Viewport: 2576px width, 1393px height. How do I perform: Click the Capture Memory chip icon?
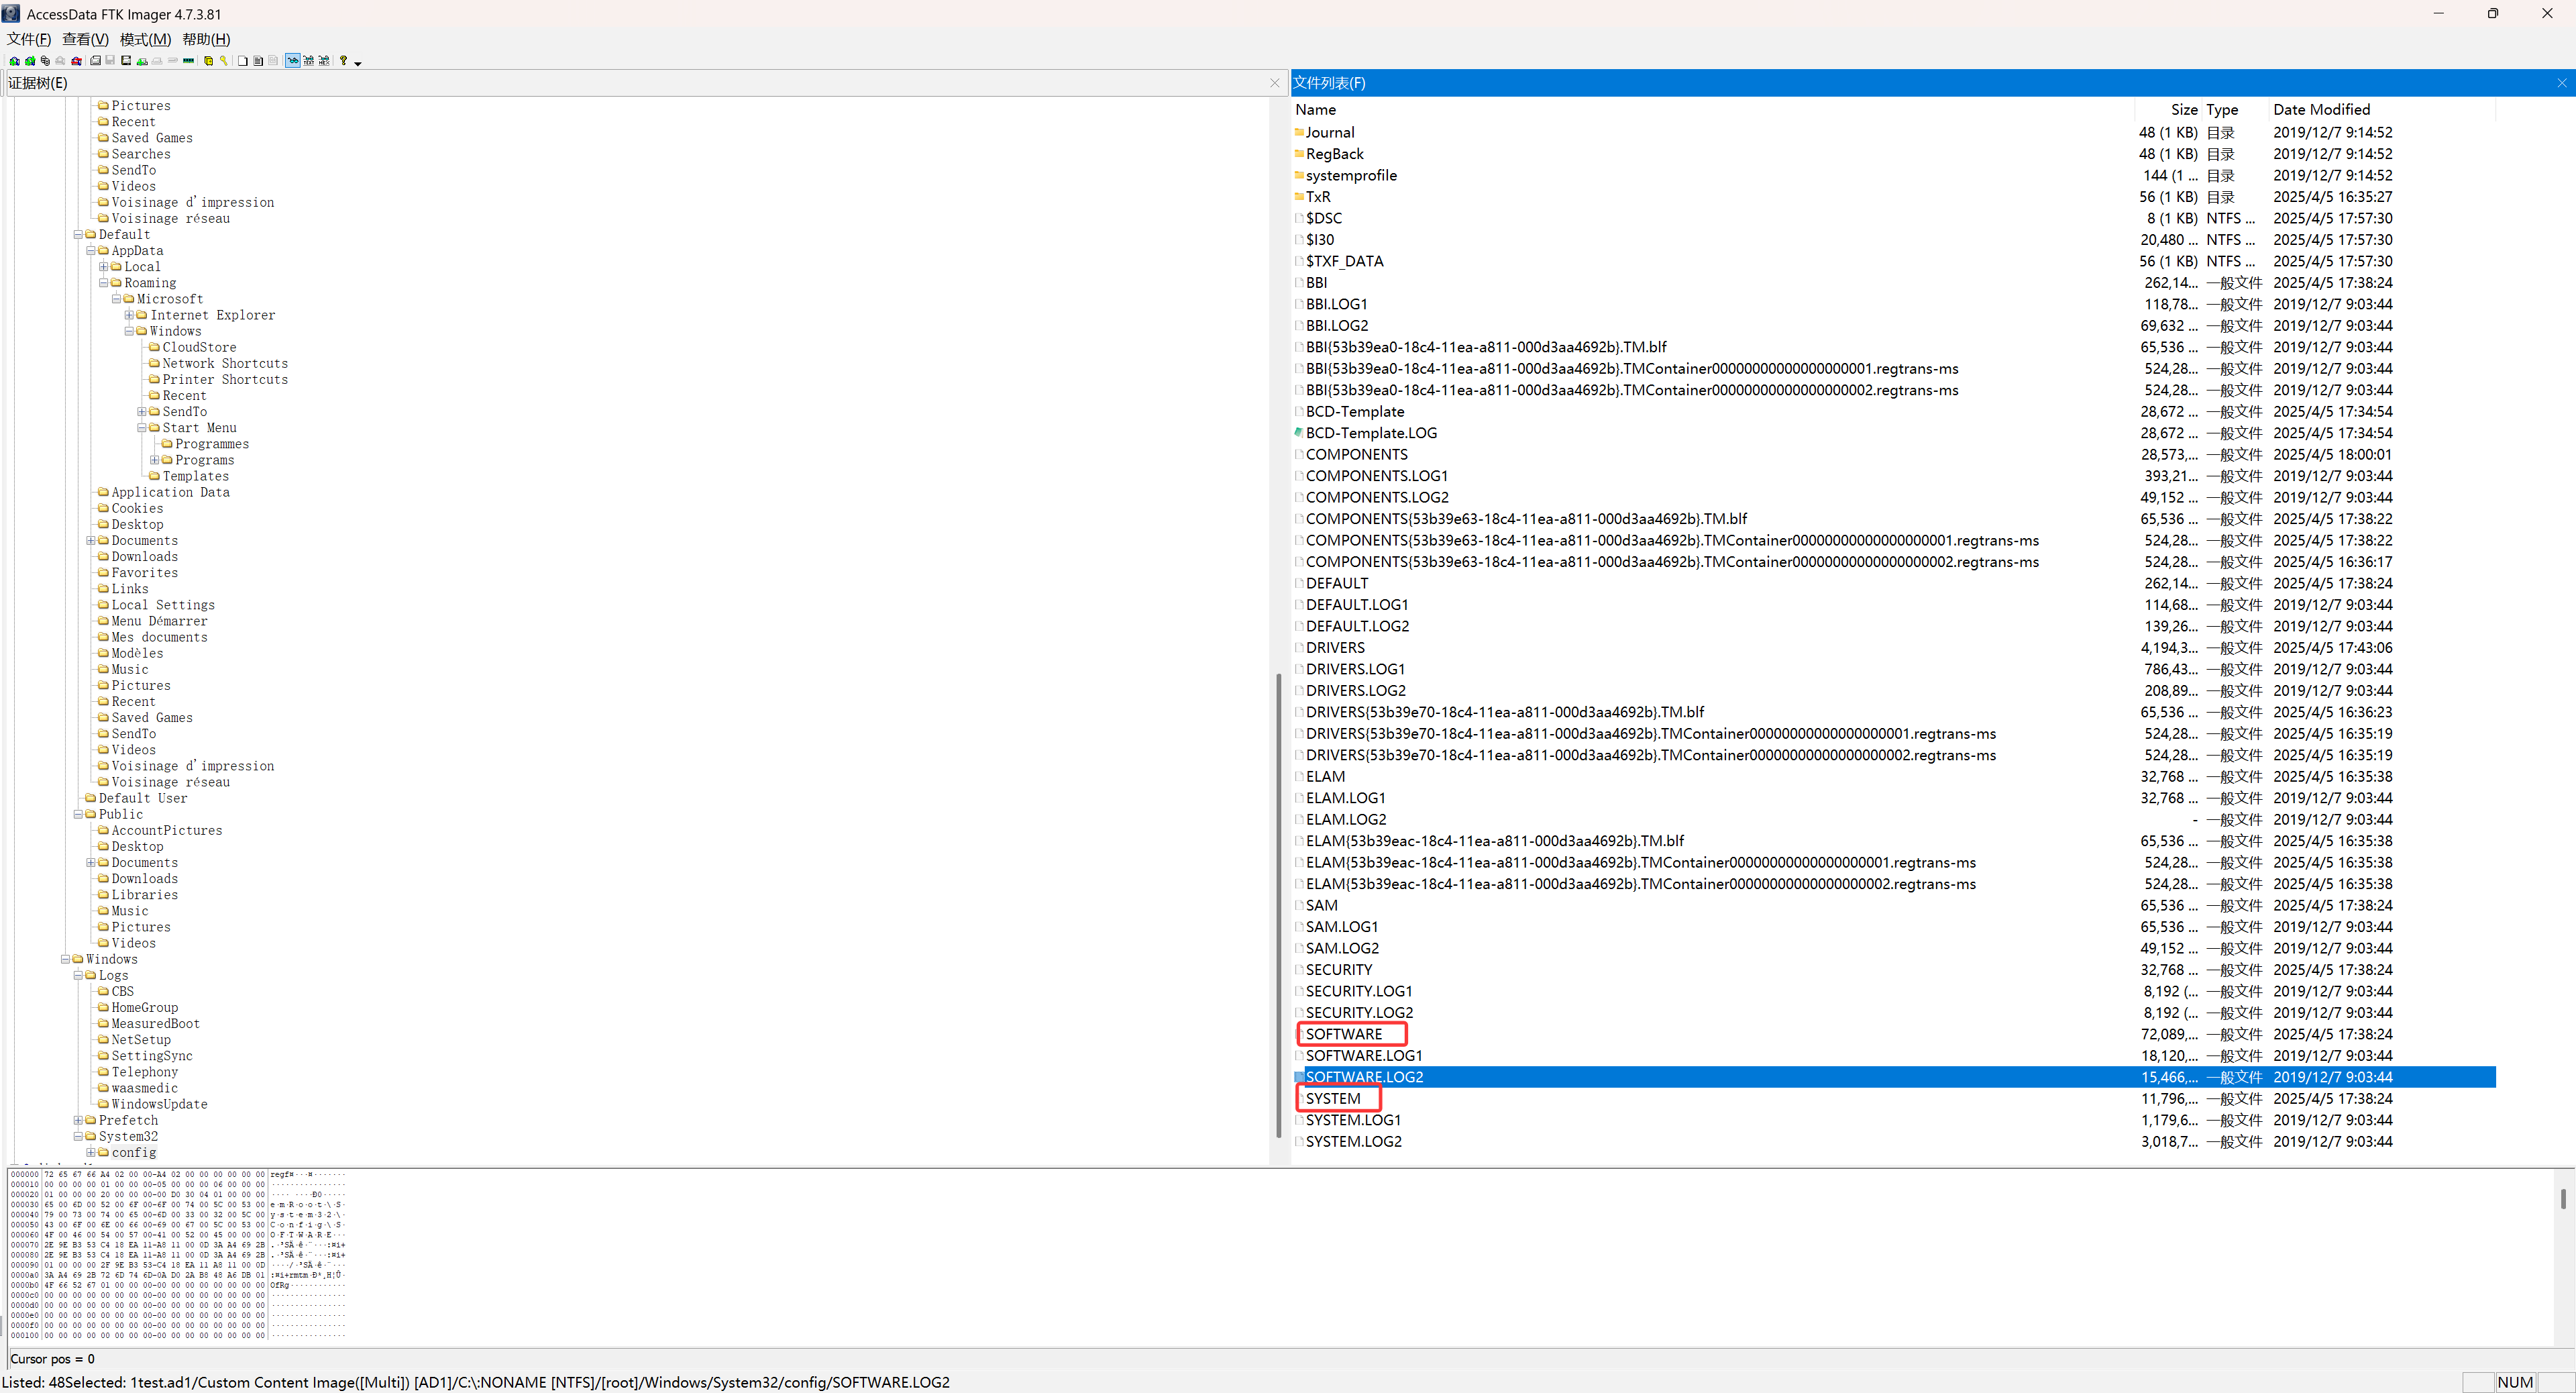coord(188,61)
